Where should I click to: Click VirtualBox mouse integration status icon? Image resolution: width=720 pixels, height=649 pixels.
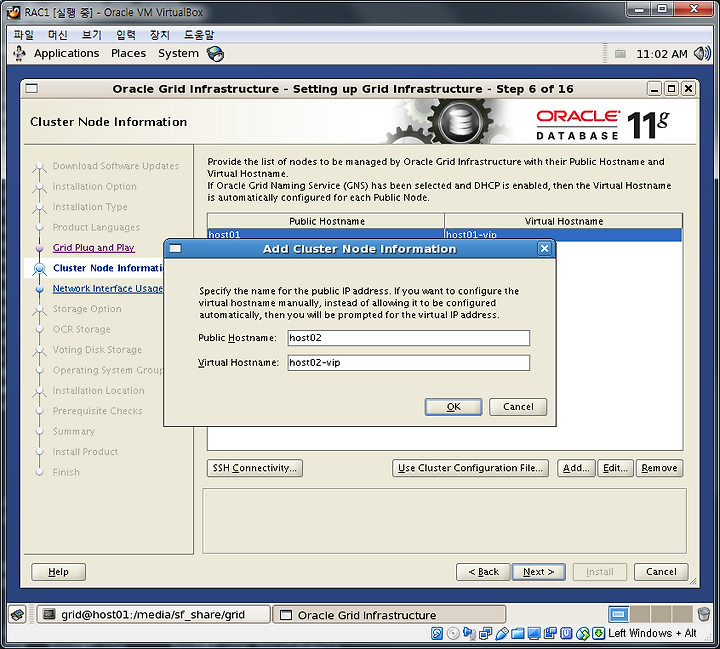click(582, 633)
